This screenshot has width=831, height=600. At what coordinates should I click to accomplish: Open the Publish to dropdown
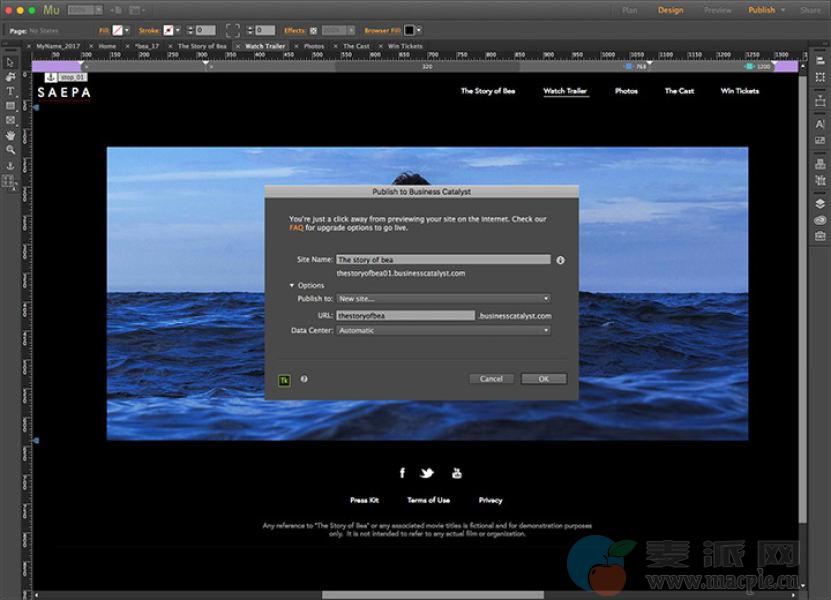click(443, 298)
